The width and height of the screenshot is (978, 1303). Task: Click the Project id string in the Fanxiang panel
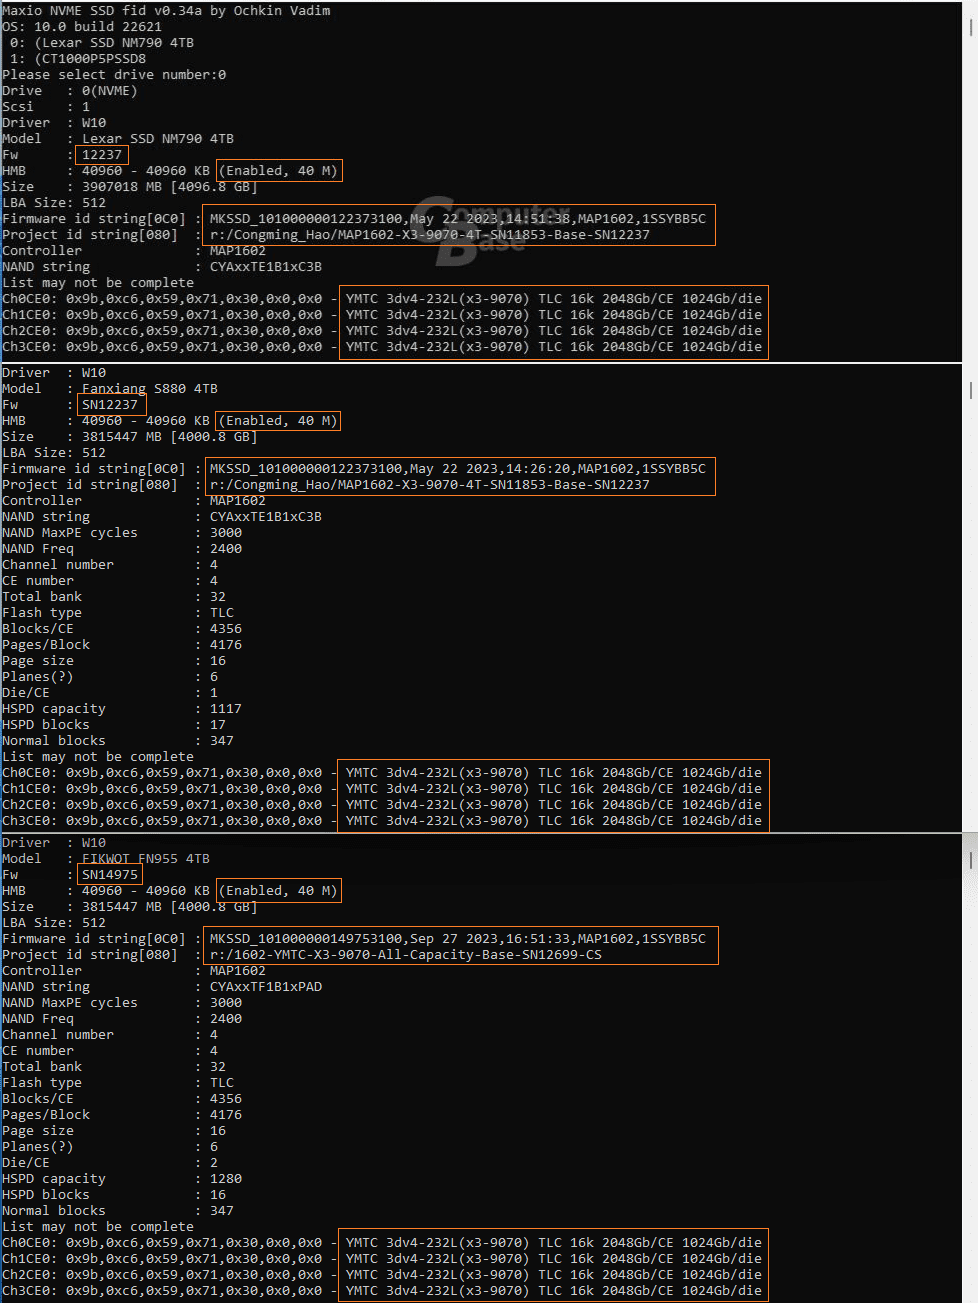(x=430, y=485)
